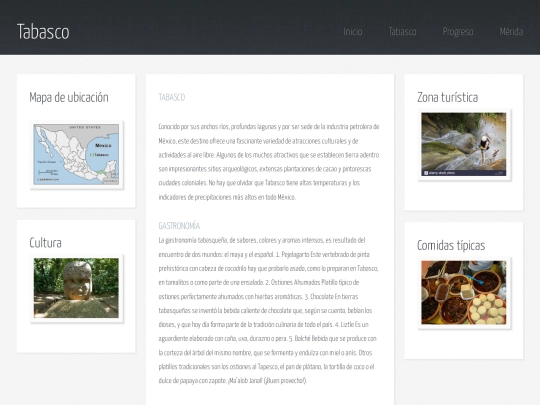Open the Tabasco navigation menu item
Screen dimensions: 540x405
pos(402,32)
